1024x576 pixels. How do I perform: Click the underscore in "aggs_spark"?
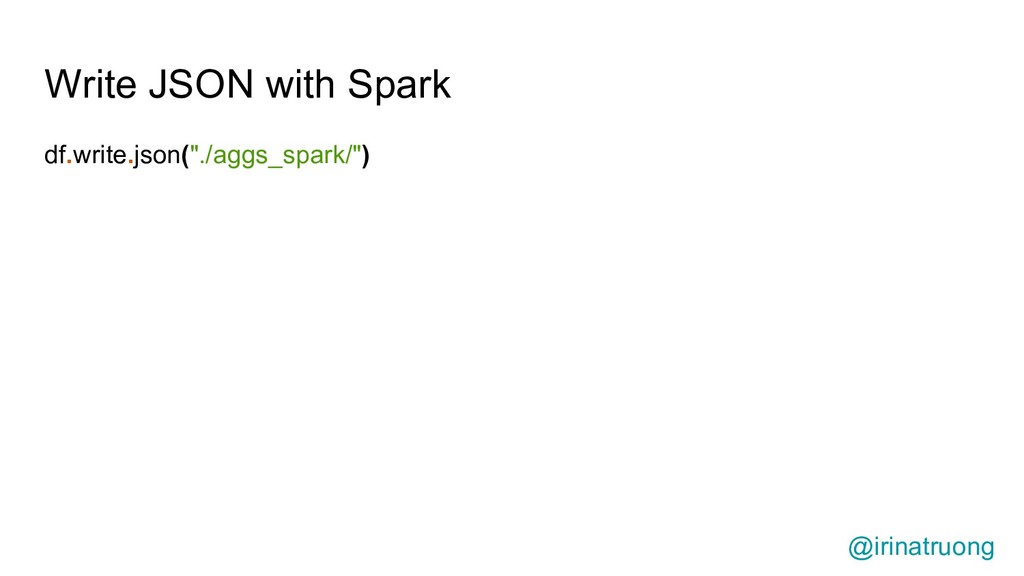point(275,167)
